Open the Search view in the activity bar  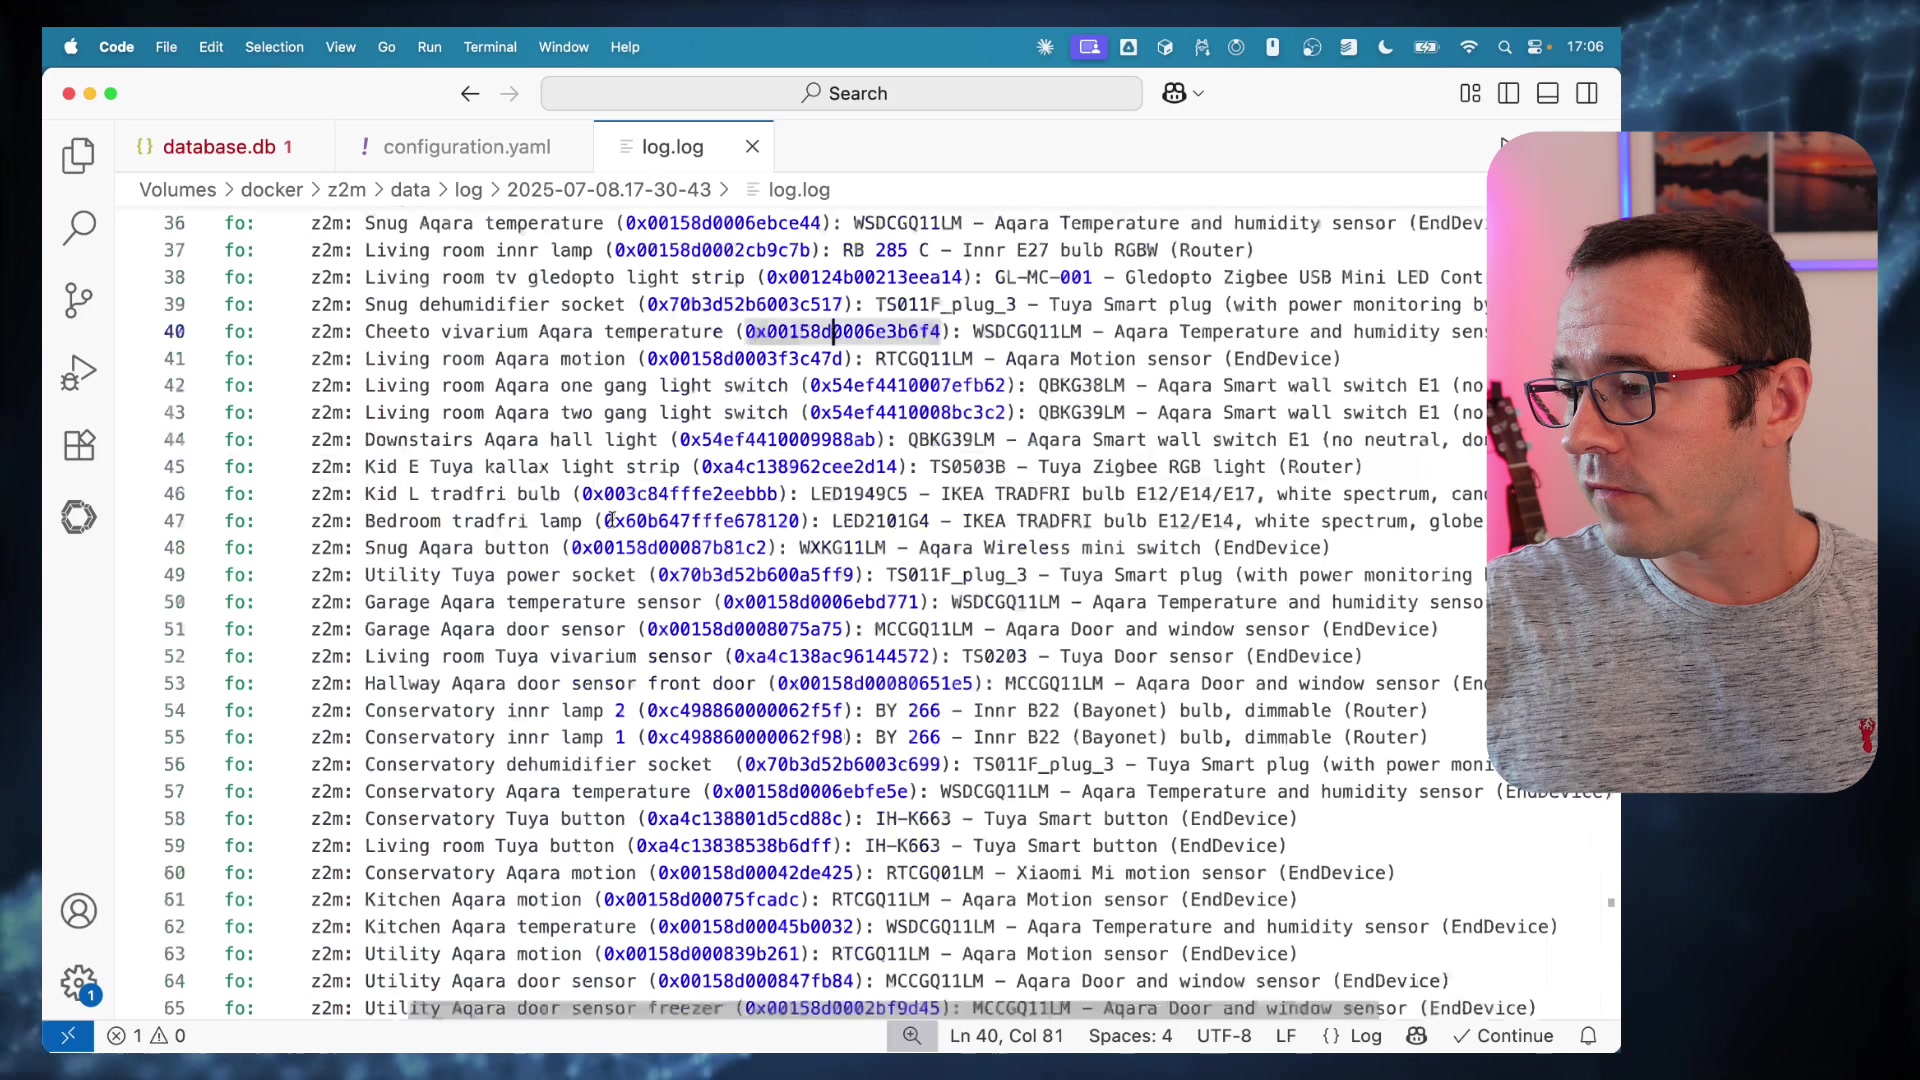point(78,228)
